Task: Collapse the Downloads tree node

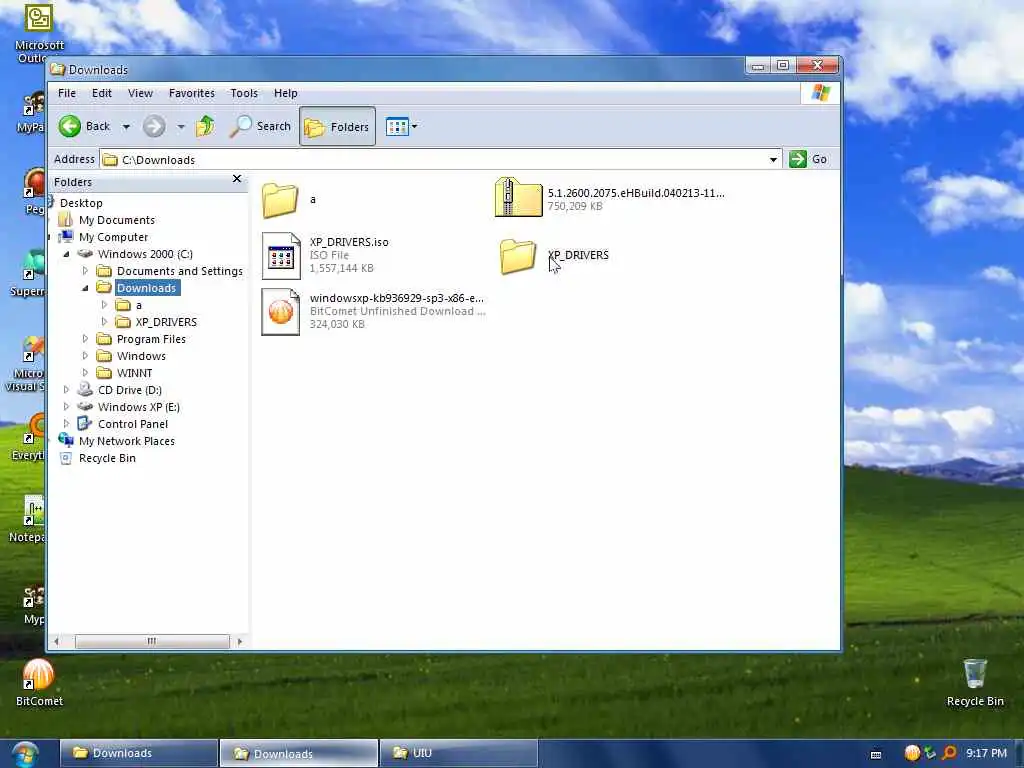Action: click(85, 288)
